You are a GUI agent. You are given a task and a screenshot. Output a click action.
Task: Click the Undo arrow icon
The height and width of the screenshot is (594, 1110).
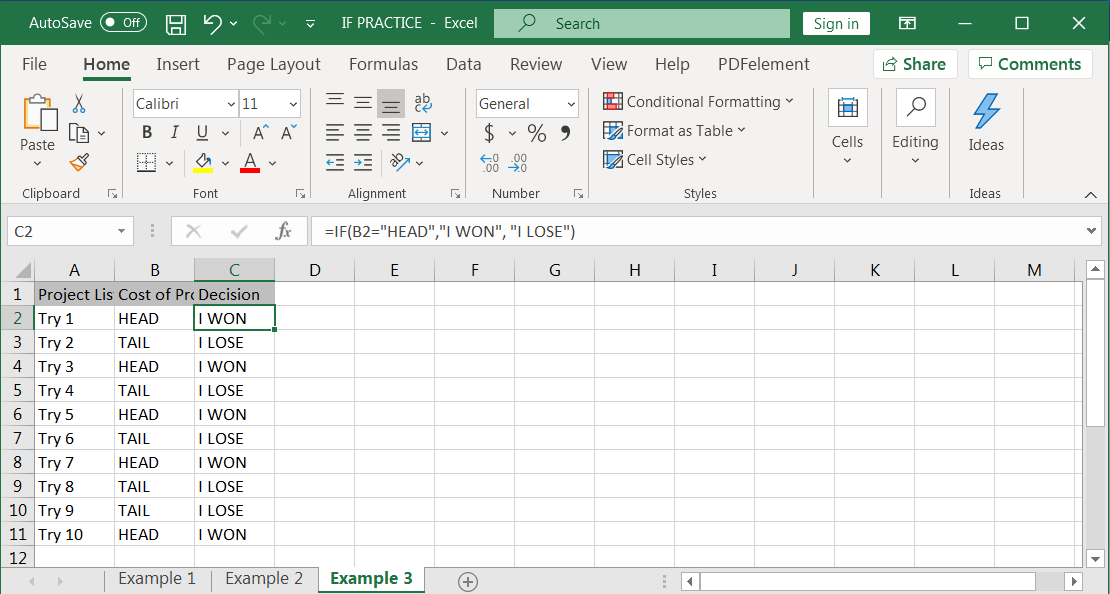(x=212, y=23)
